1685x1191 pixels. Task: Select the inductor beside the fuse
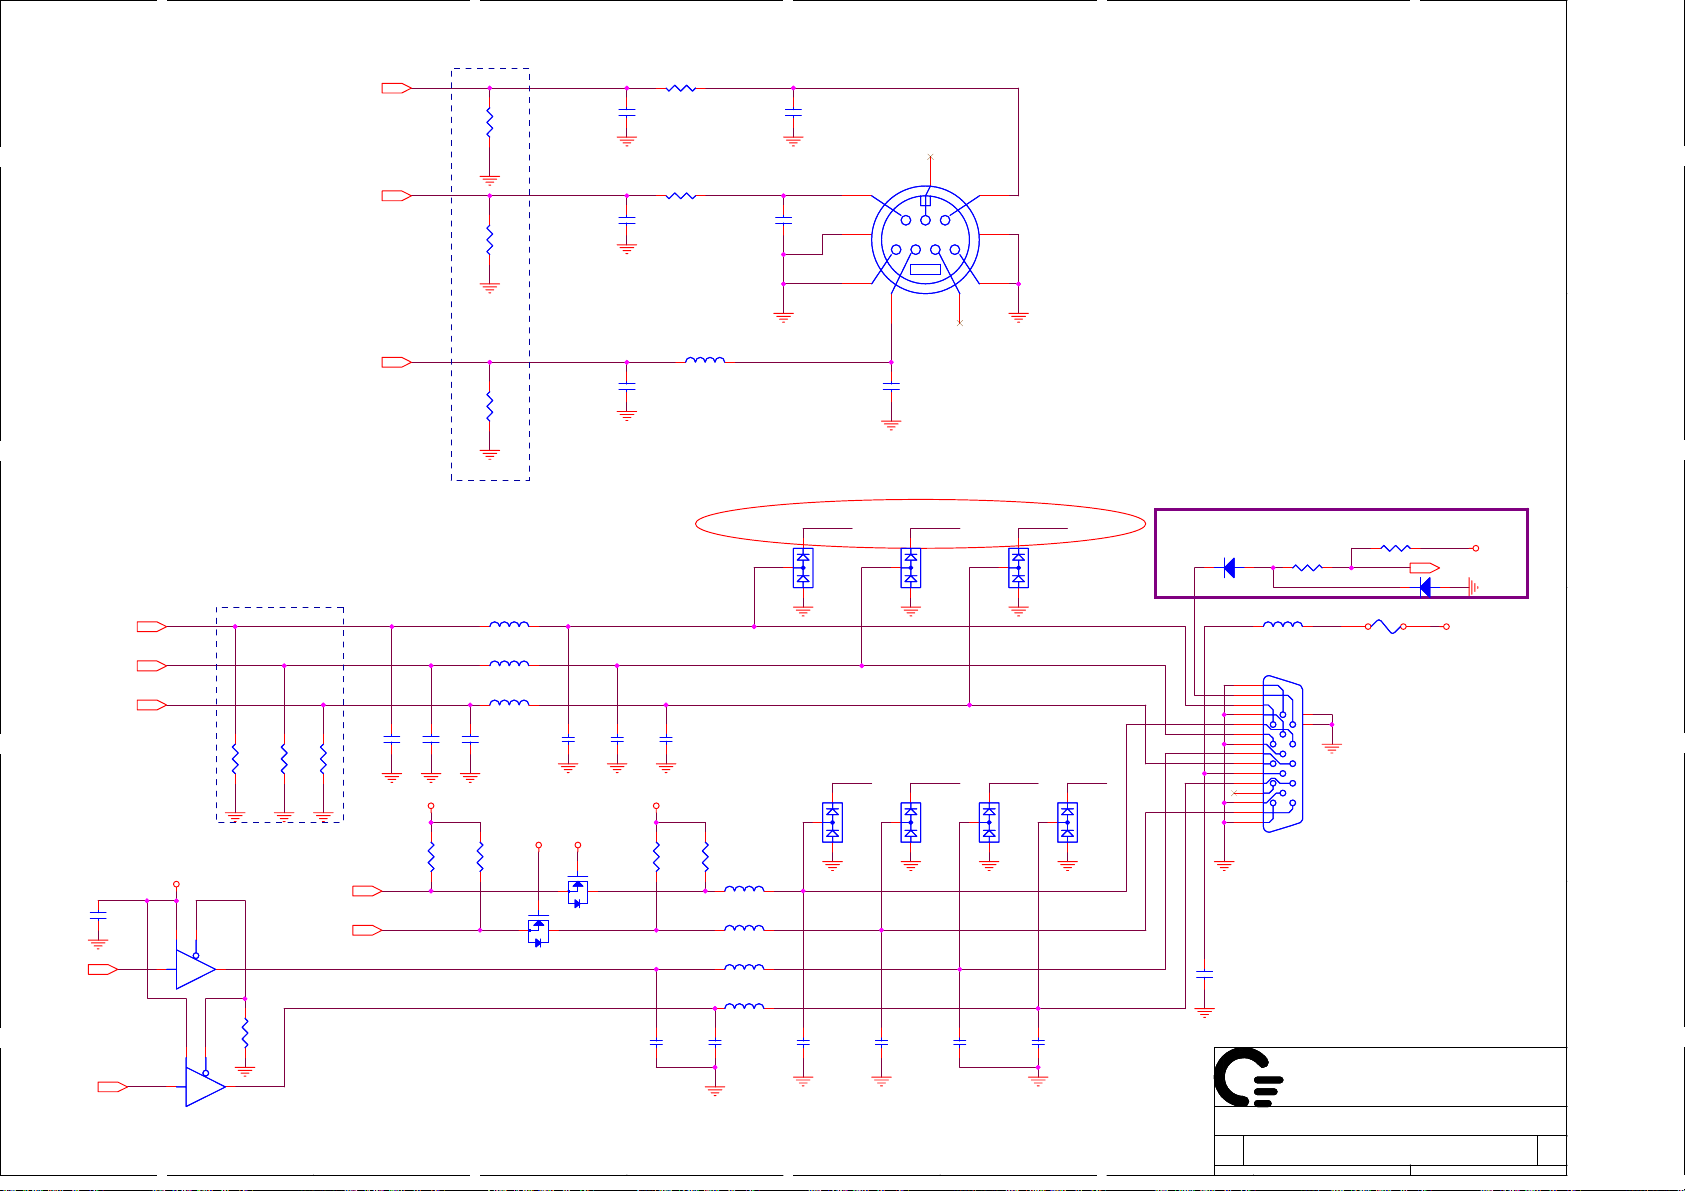pos(1283,625)
